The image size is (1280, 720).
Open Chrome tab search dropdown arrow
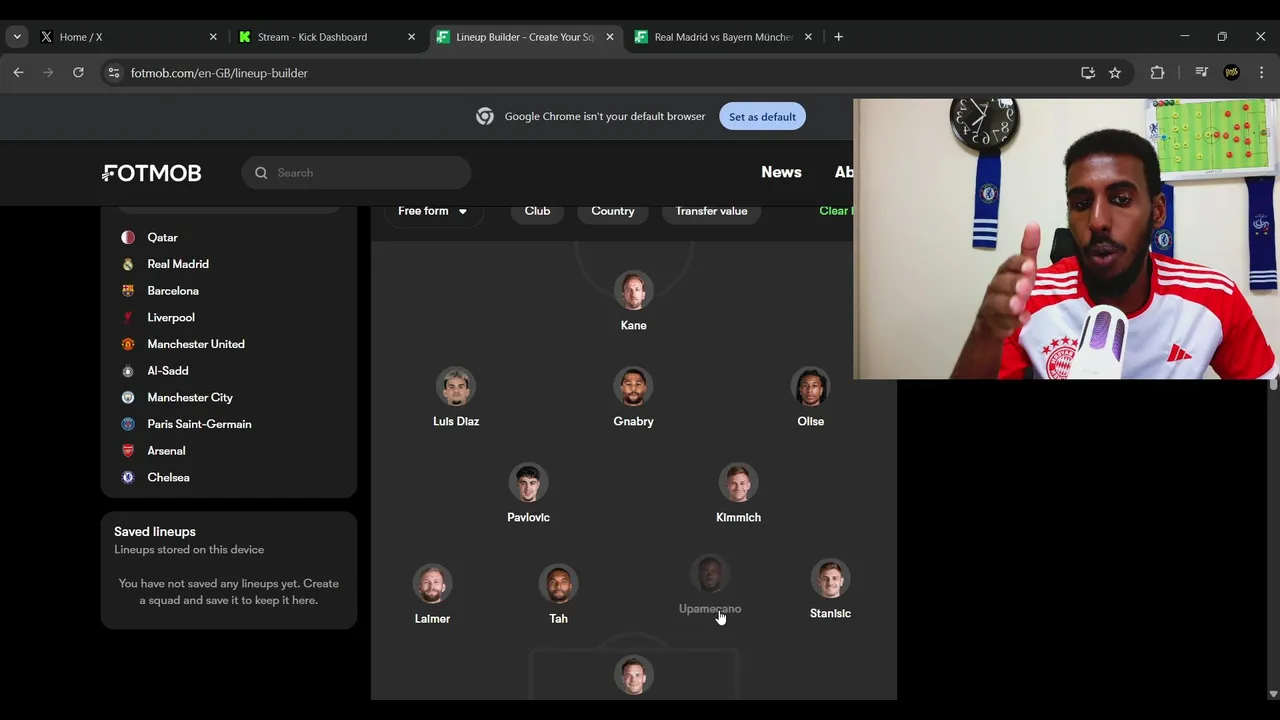(x=17, y=37)
